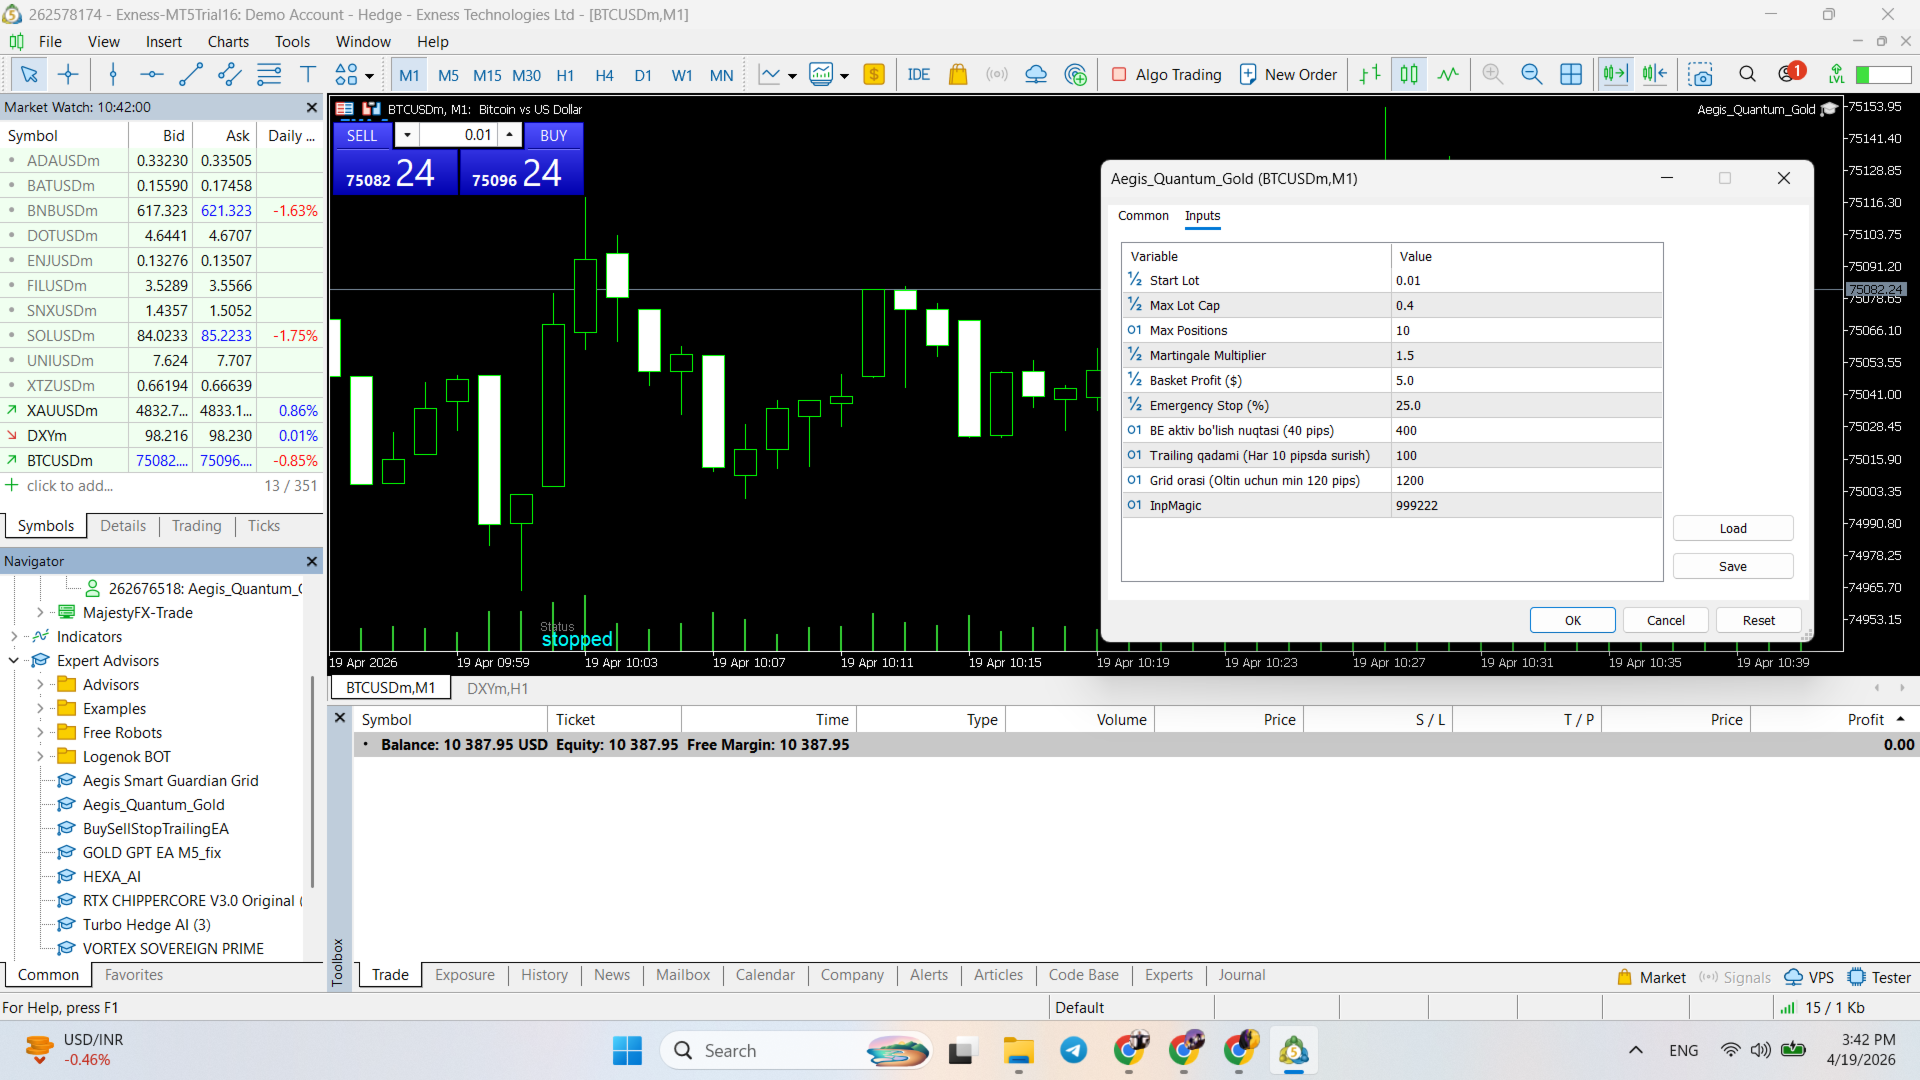This screenshot has height=1080, width=1920.
Task: Switch chart to H1 timeframe
Action: [x=565, y=75]
